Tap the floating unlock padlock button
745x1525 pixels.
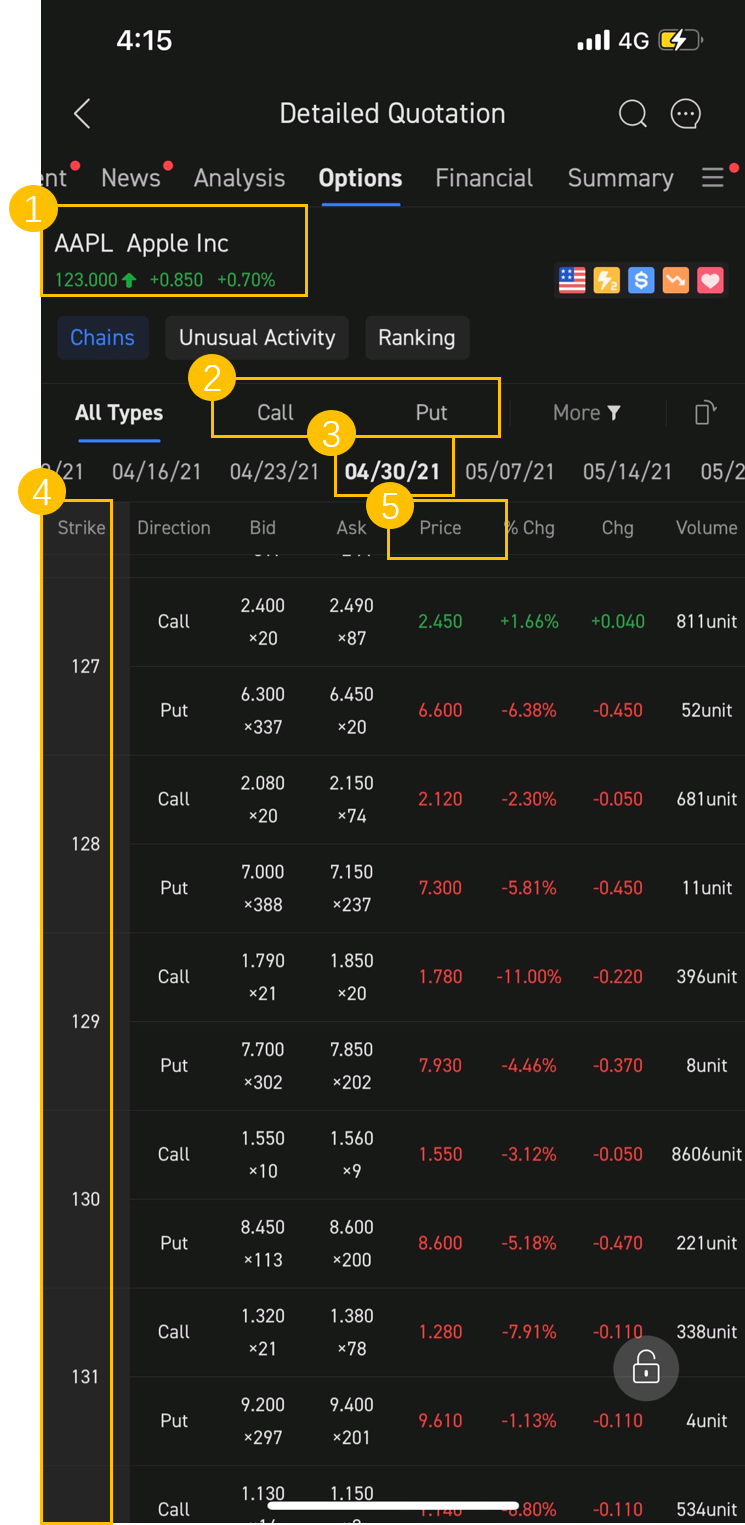pyautogui.click(x=646, y=1367)
